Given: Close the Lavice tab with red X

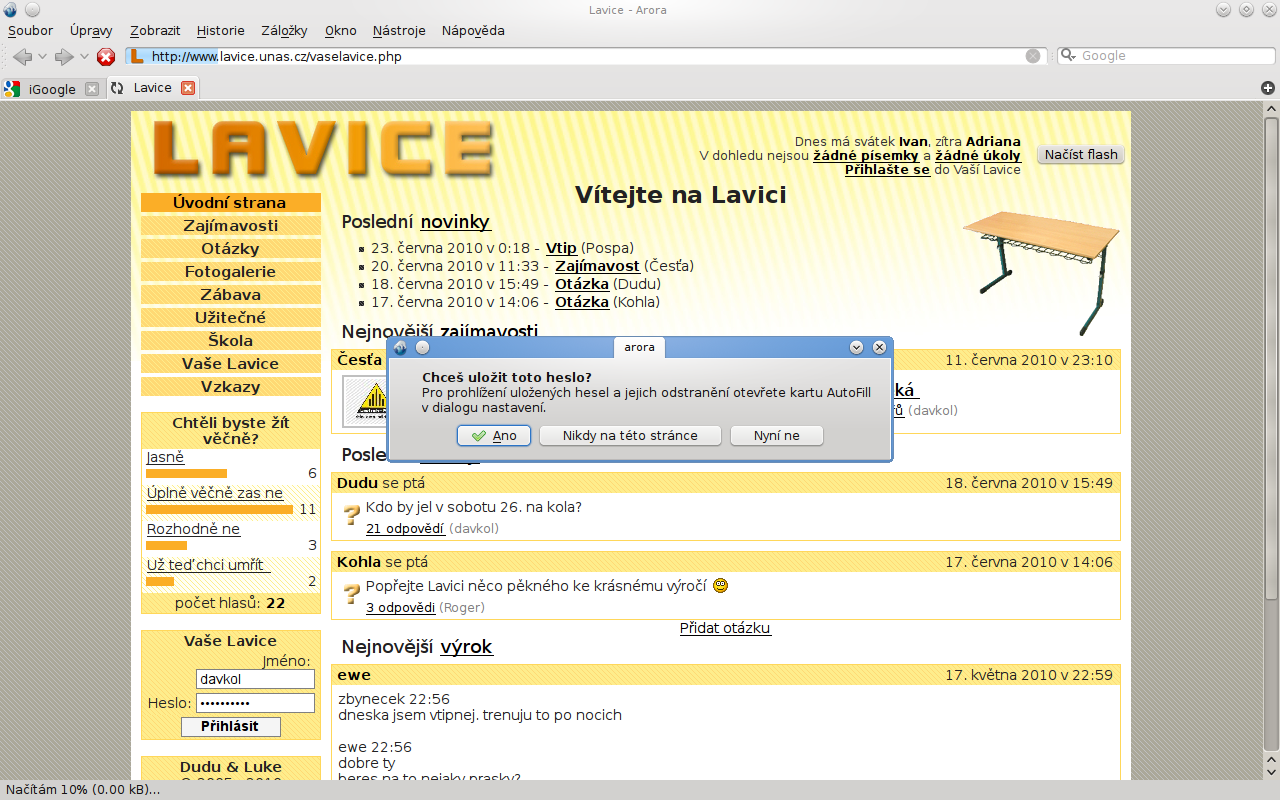Looking at the screenshot, I should (x=187, y=88).
